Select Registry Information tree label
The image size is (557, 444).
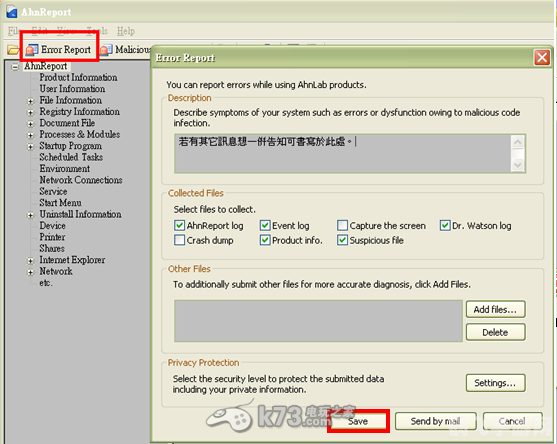tap(79, 112)
